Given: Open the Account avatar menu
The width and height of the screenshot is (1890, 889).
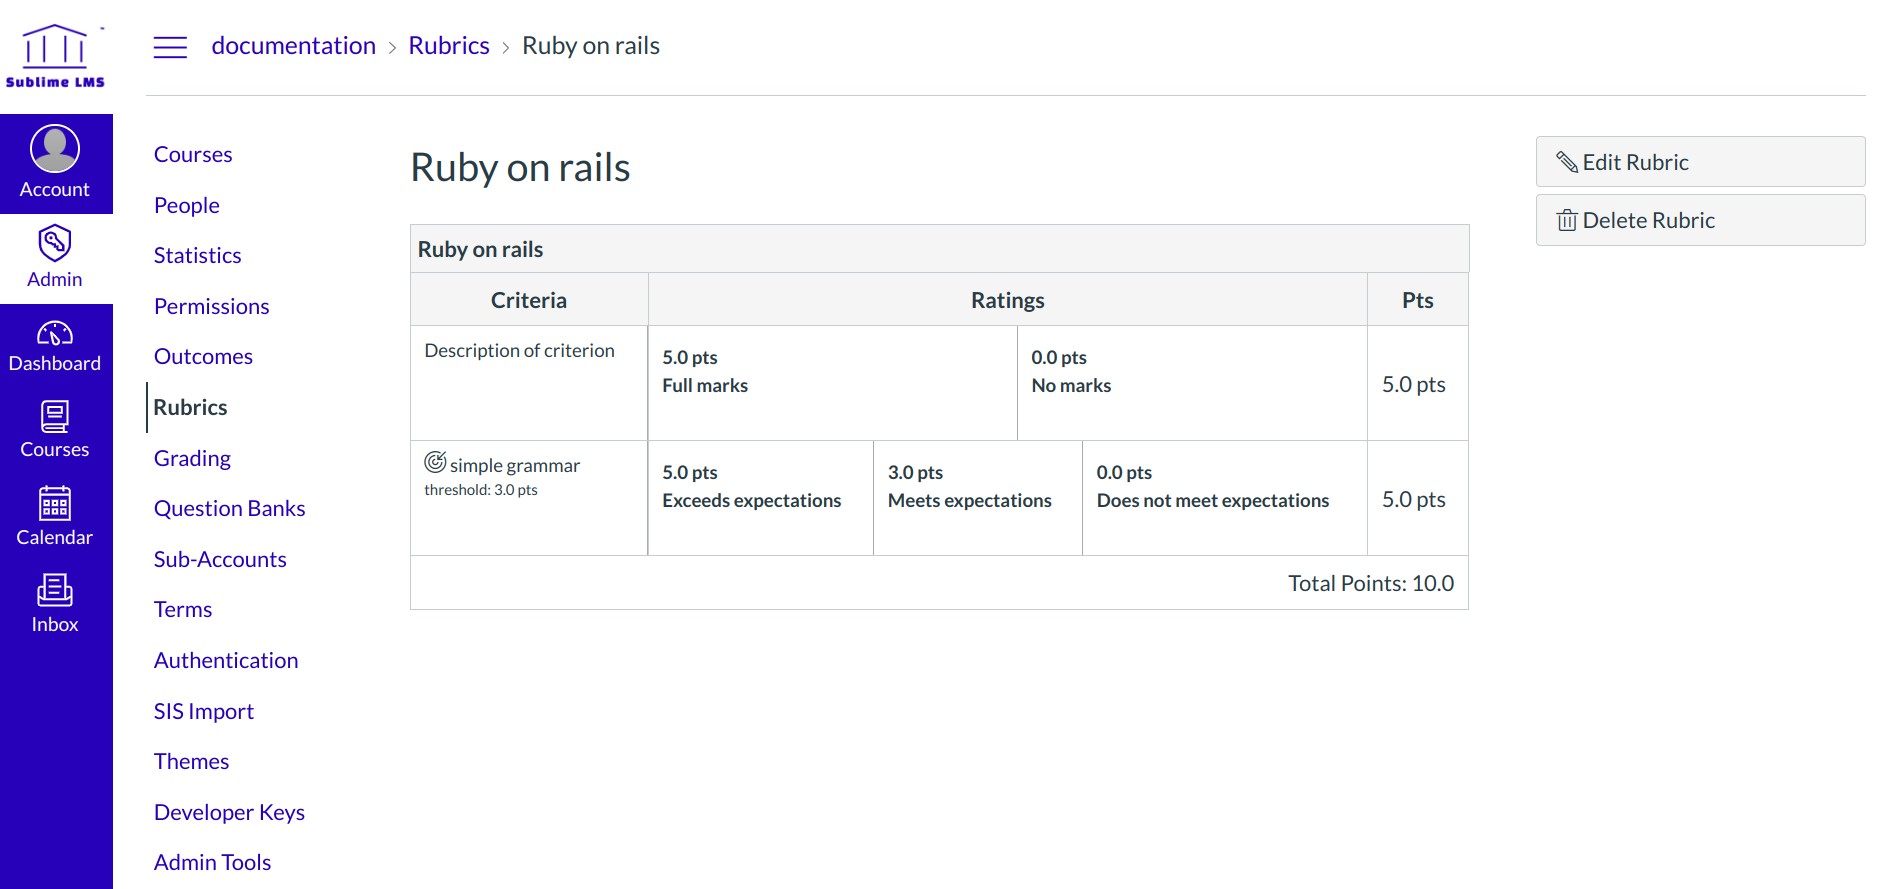Looking at the screenshot, I should pos(55,149).
